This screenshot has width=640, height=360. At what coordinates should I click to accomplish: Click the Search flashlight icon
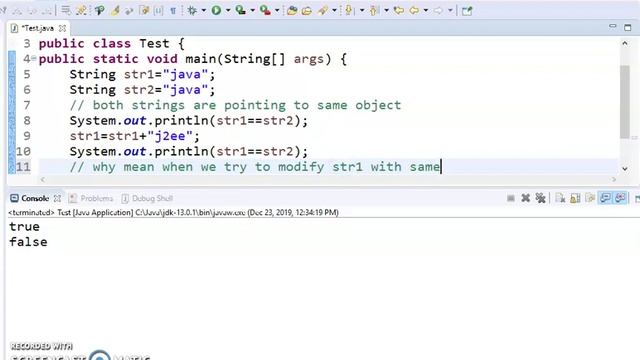(x=323, y=10)
